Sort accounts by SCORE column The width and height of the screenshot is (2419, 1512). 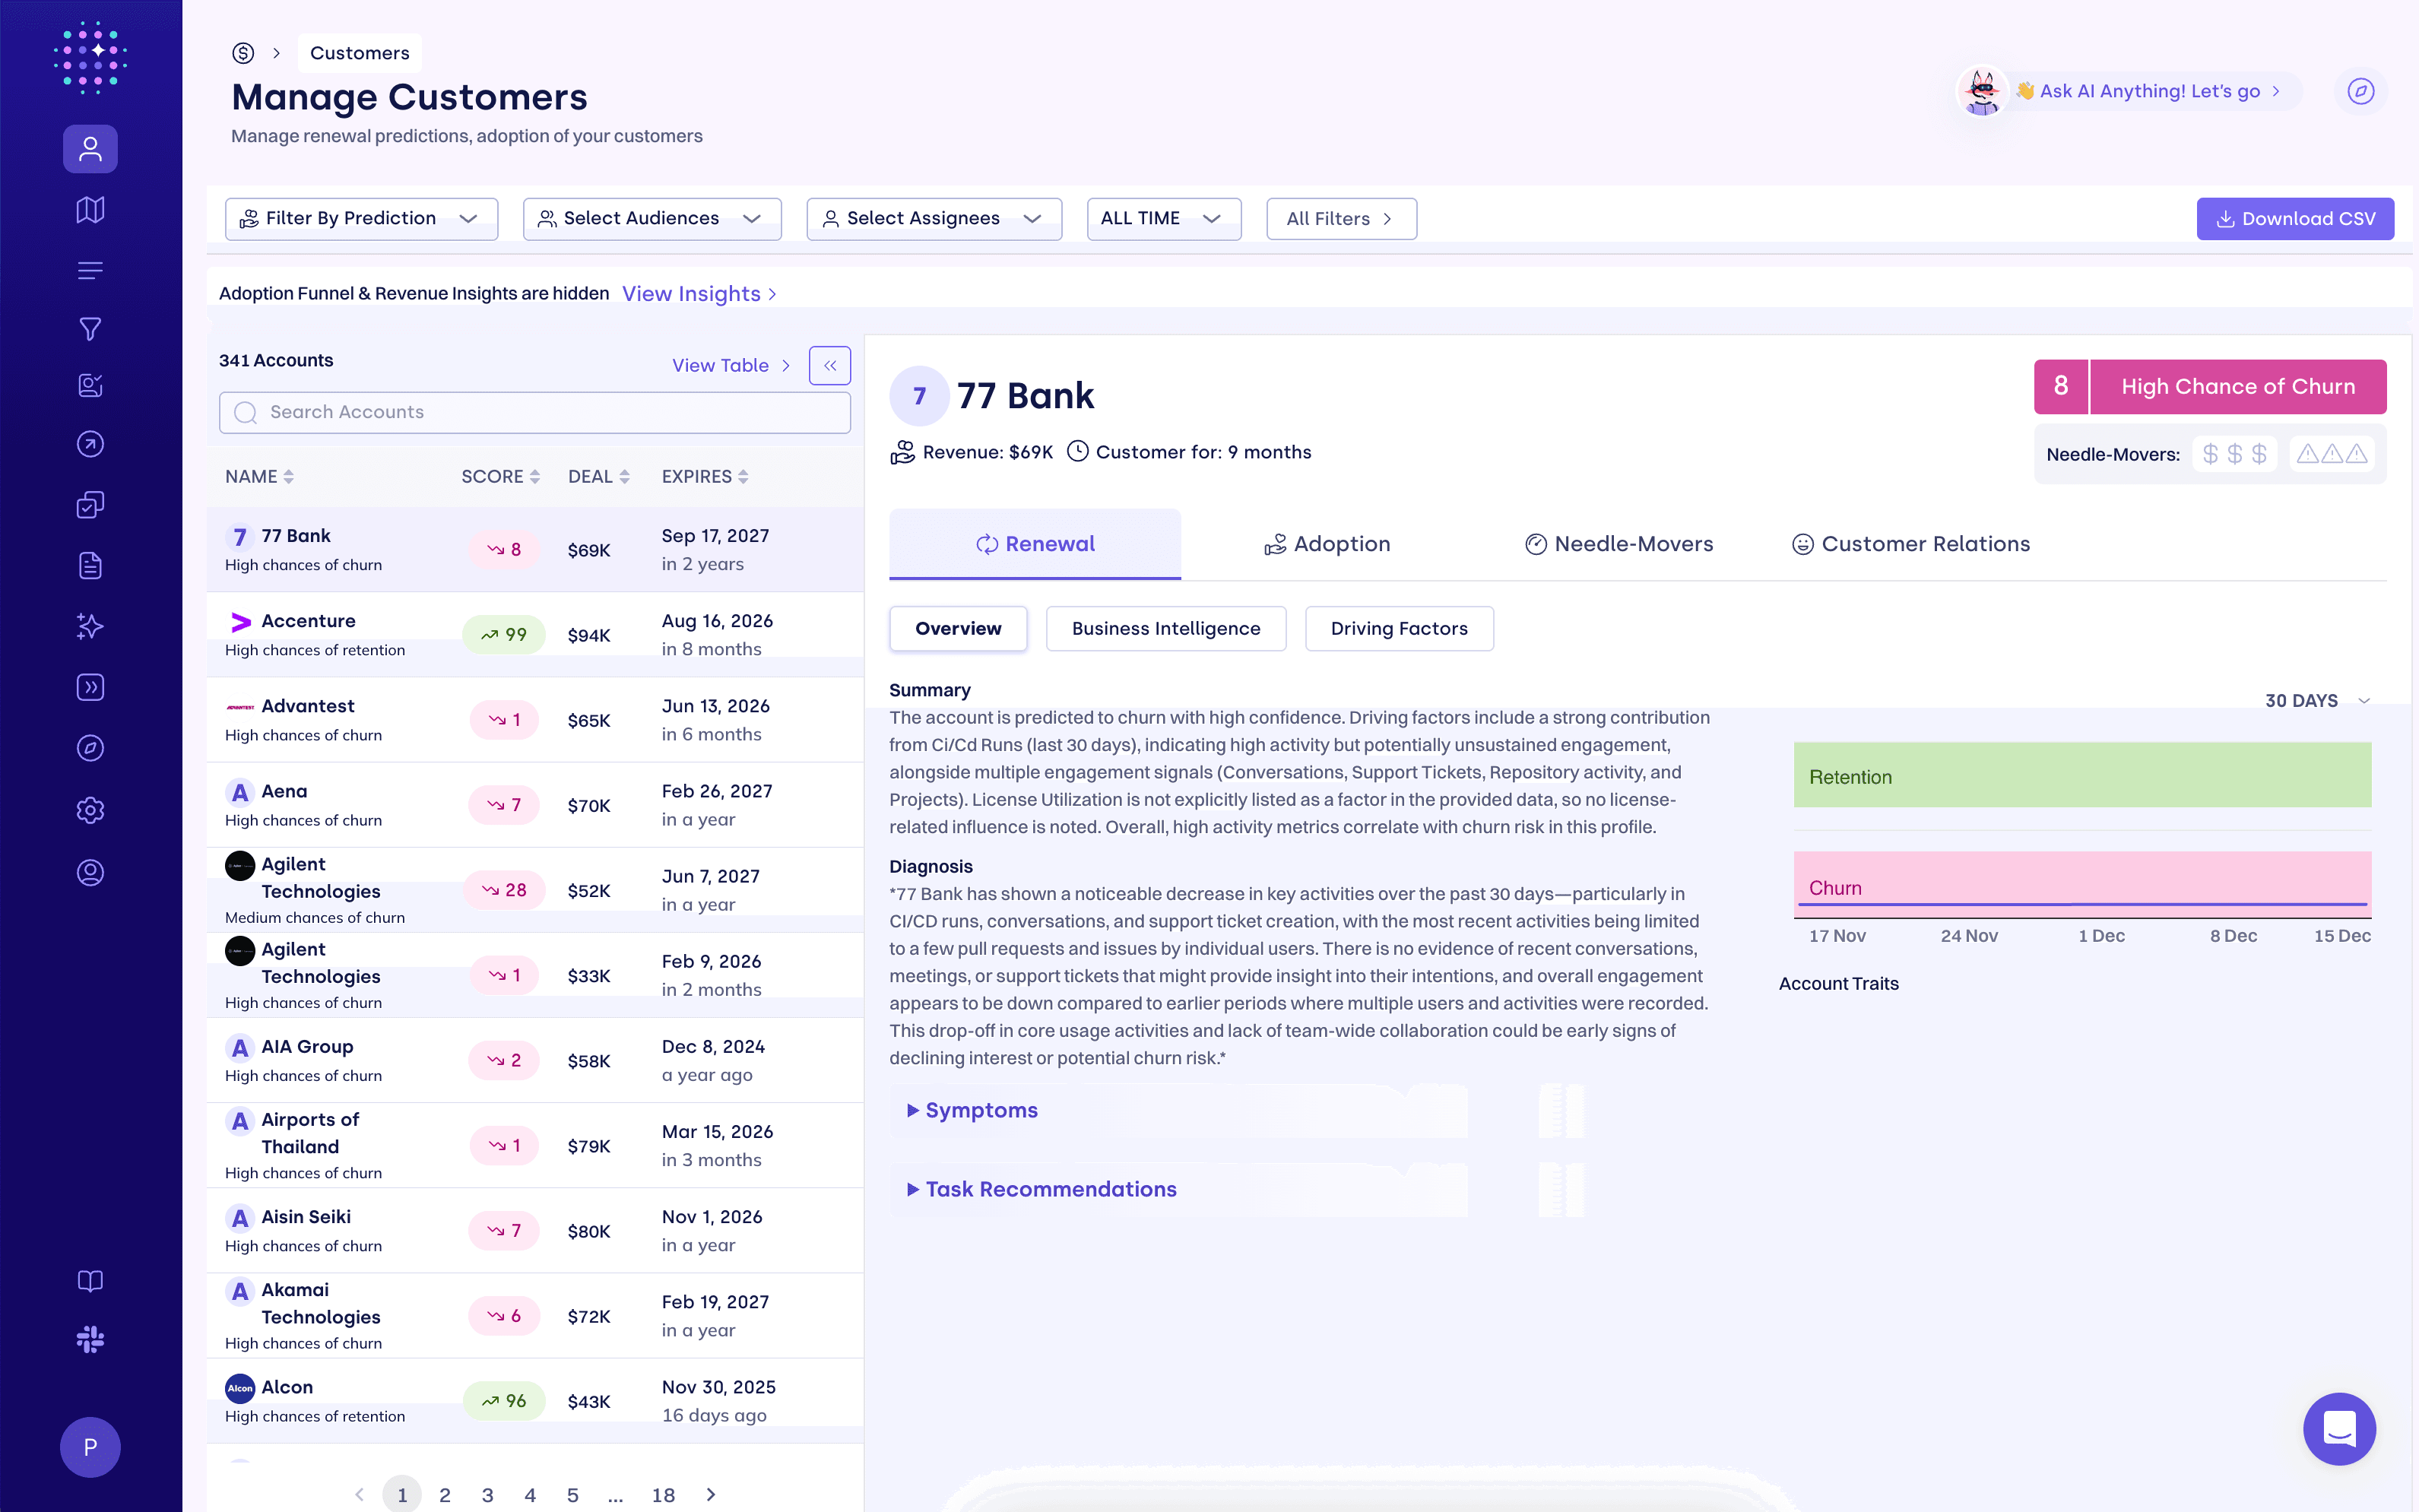pyautogui.click(x=500, y=477)
